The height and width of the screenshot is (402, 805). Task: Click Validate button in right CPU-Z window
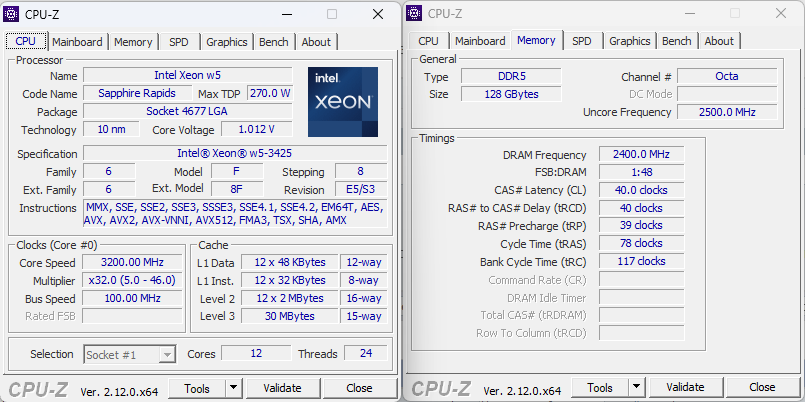(685, 387)
